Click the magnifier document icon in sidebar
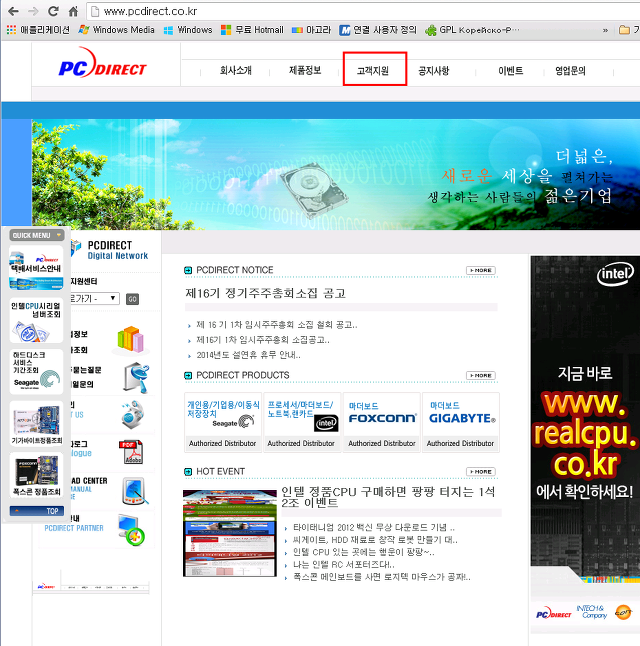640x646 pixels. [136, 378]
